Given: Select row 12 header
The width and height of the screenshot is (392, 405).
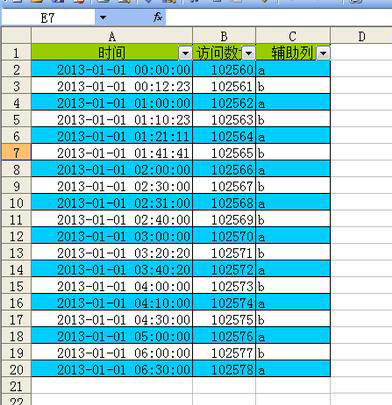Looking at the screenshot, I should click(16, 236).
